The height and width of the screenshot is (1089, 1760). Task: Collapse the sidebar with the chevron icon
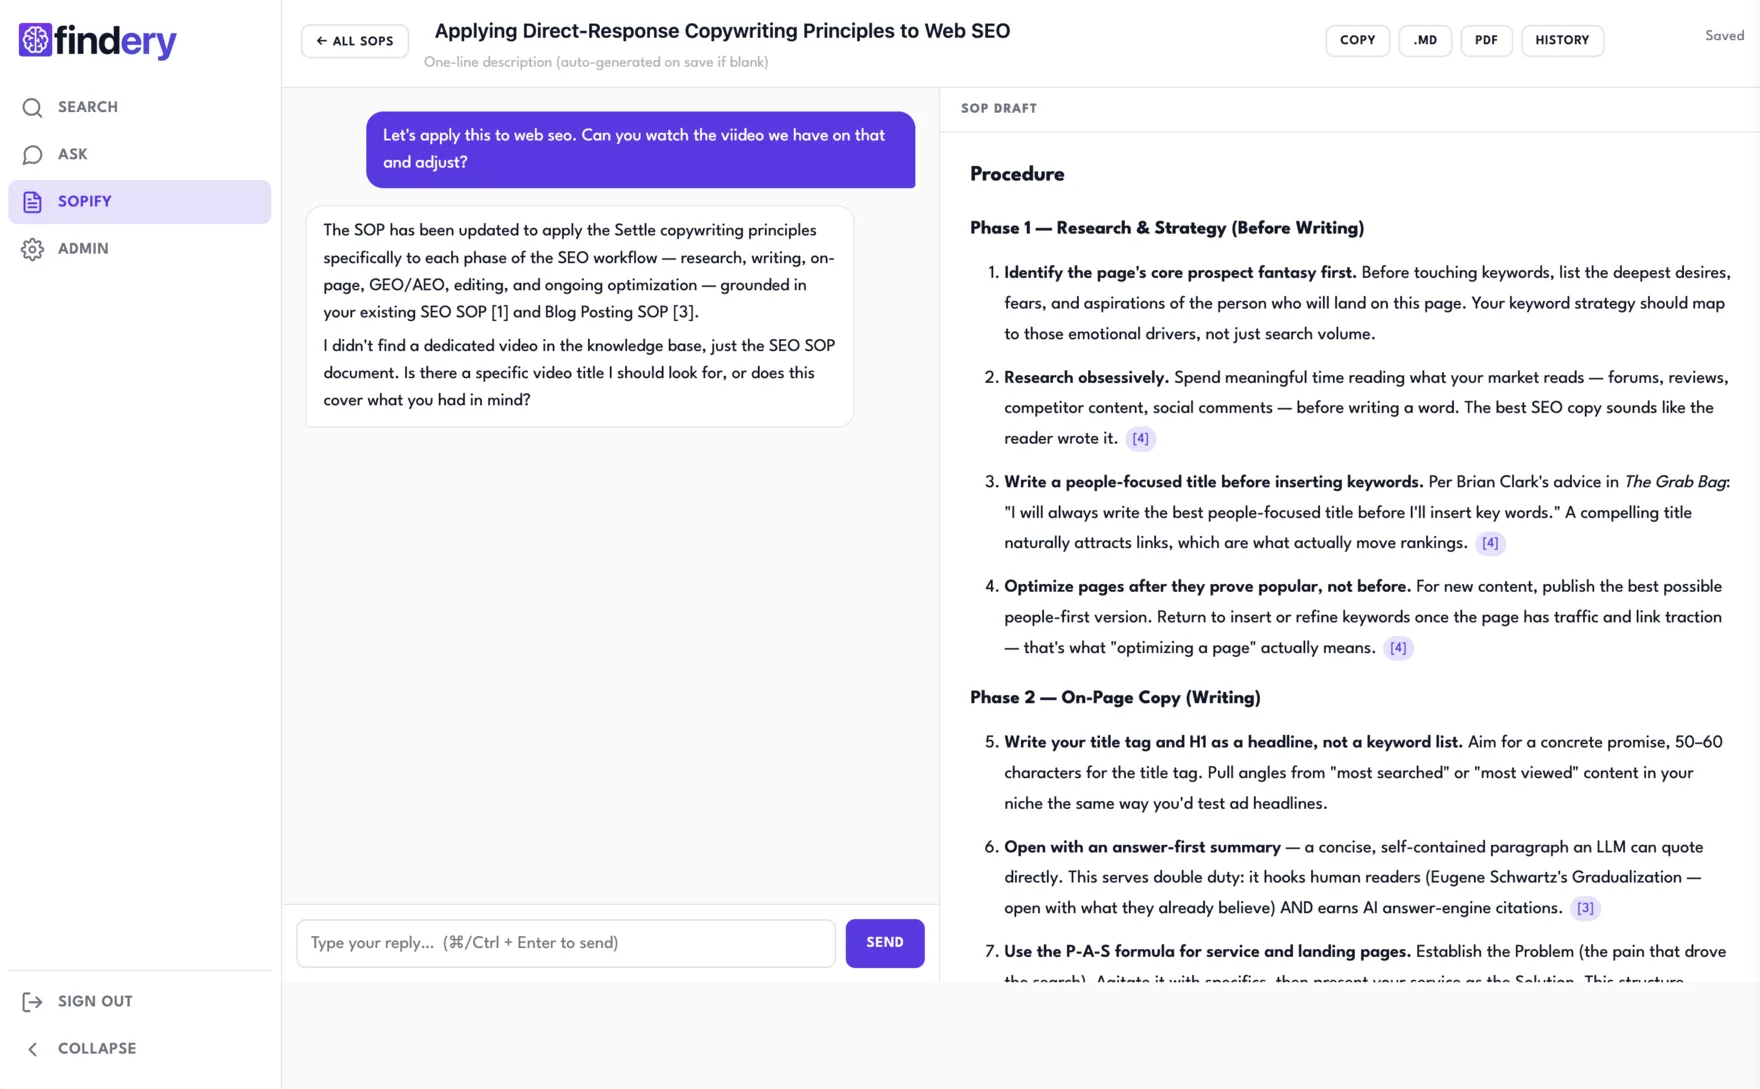click(32, 1049)
